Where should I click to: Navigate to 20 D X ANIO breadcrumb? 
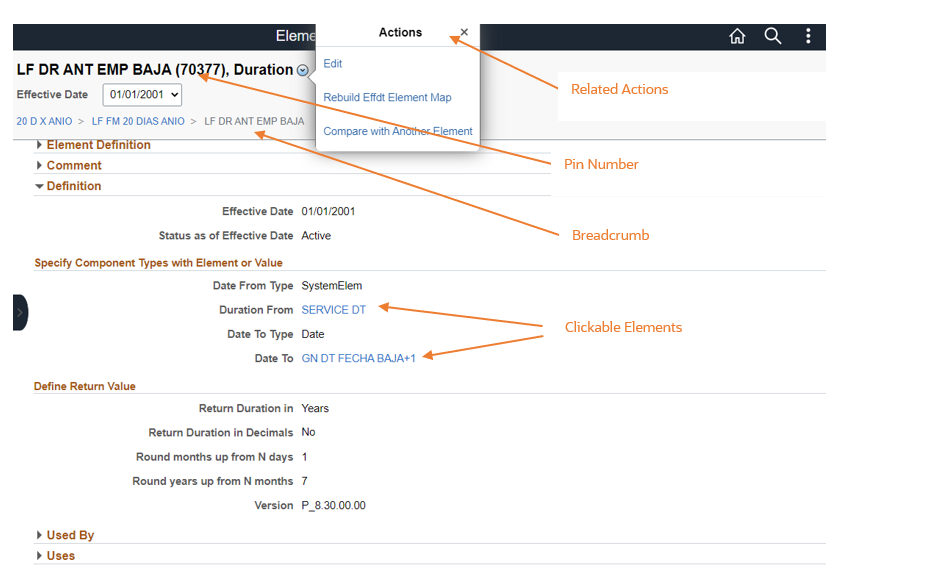pos(43,121)
